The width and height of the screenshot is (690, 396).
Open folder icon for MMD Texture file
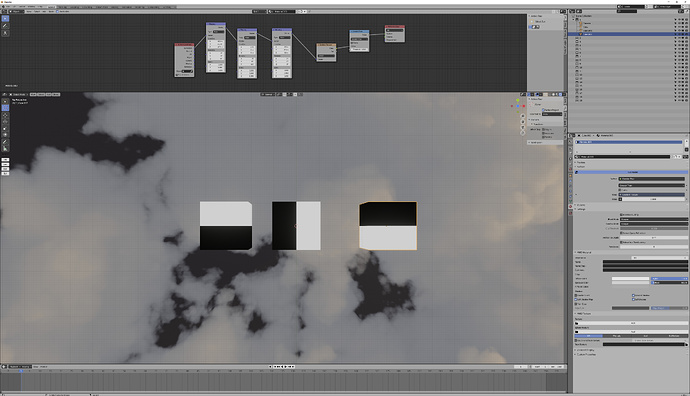pos(576,323)
